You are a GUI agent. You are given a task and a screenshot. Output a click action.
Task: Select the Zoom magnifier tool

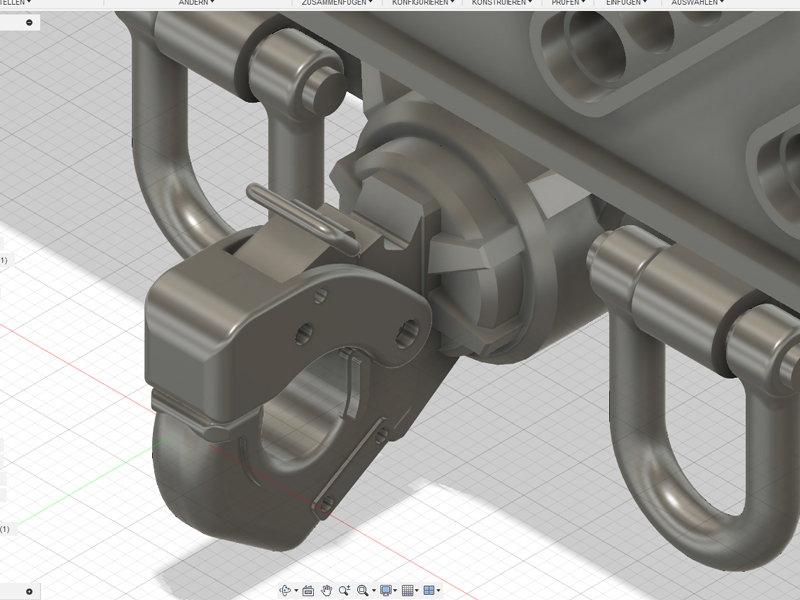[344, 591]
